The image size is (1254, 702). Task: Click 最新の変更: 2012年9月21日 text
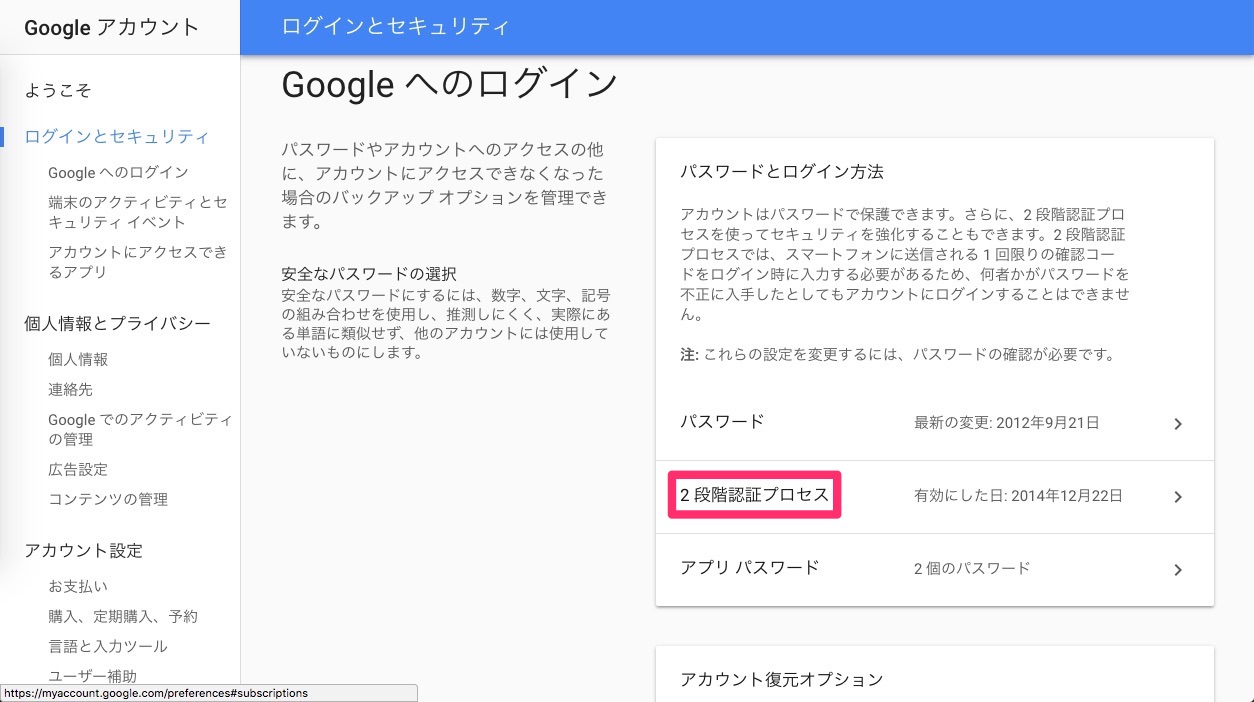pos(1007,423)
